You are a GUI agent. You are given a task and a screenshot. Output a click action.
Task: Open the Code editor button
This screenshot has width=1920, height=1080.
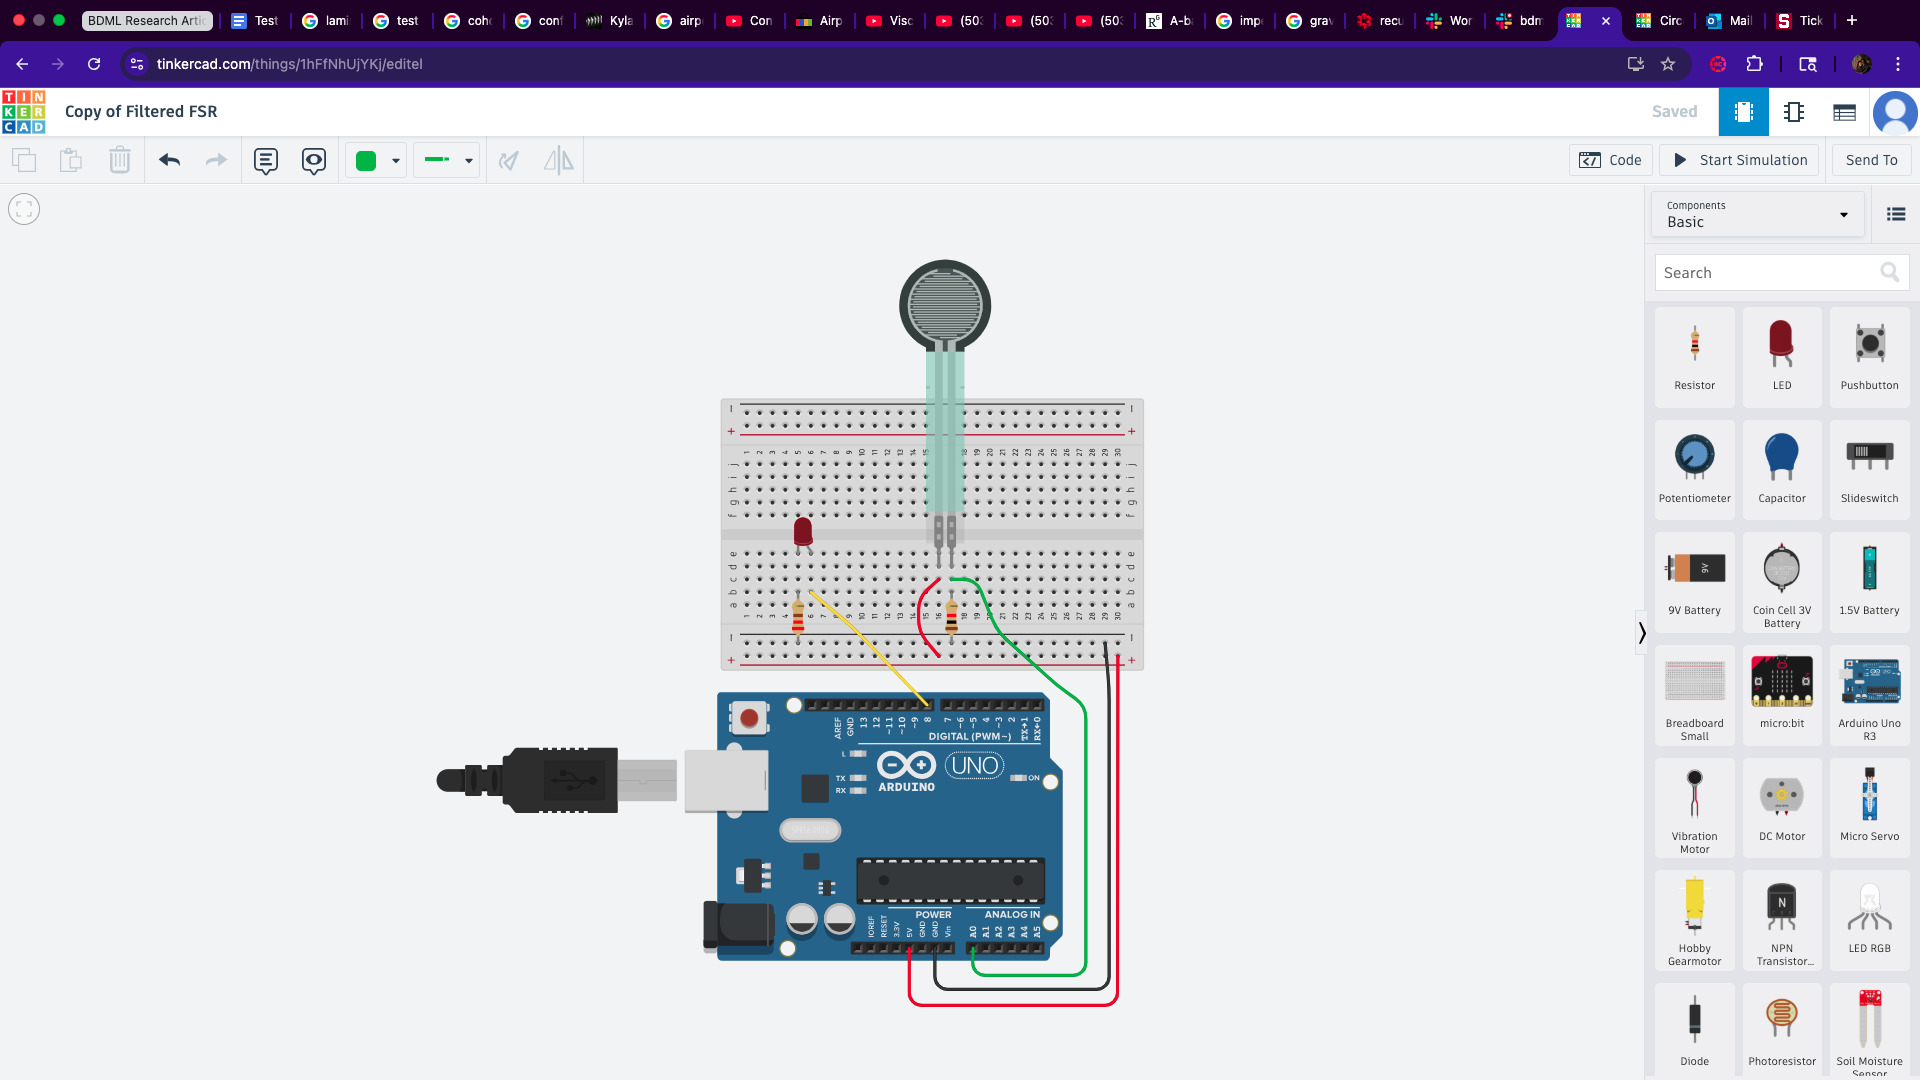tap(1610, 160)
